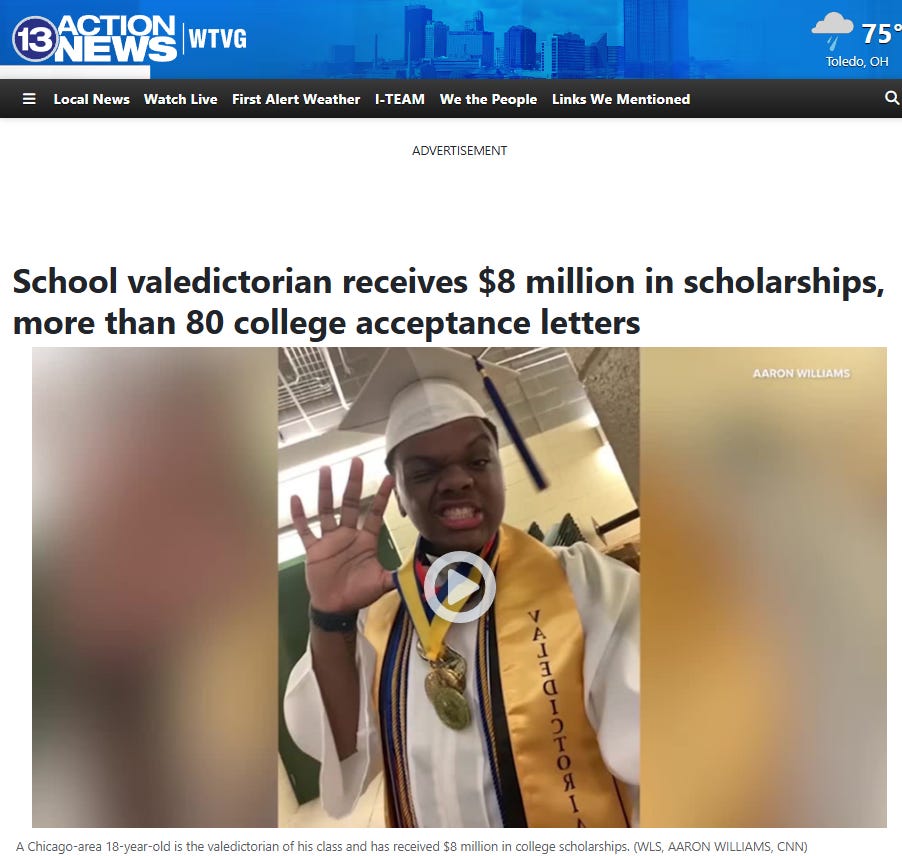Click the 13 Action News logo

[94, 38]
